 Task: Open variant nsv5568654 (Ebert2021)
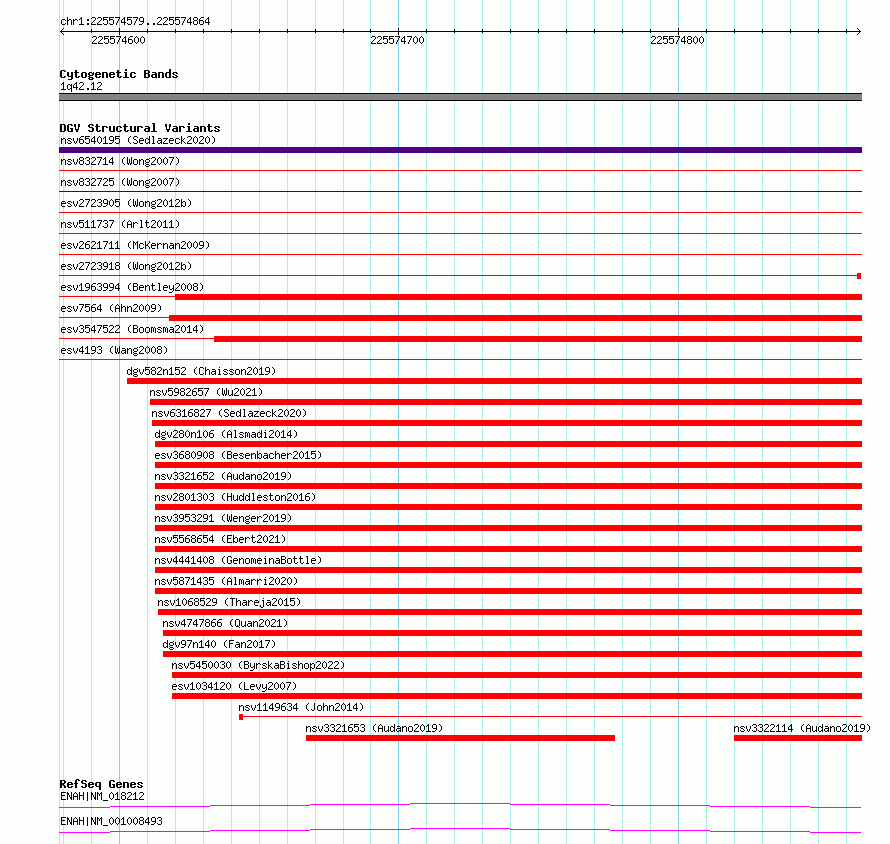tap(220, 539)
